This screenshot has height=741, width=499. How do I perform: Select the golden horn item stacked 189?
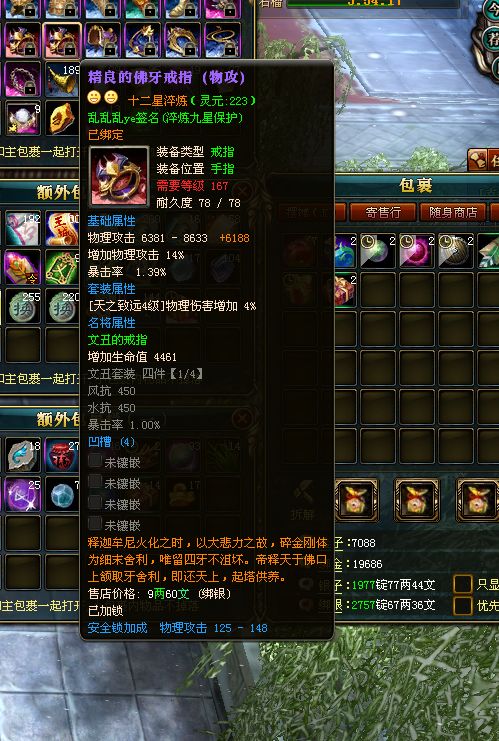(62, 79)
